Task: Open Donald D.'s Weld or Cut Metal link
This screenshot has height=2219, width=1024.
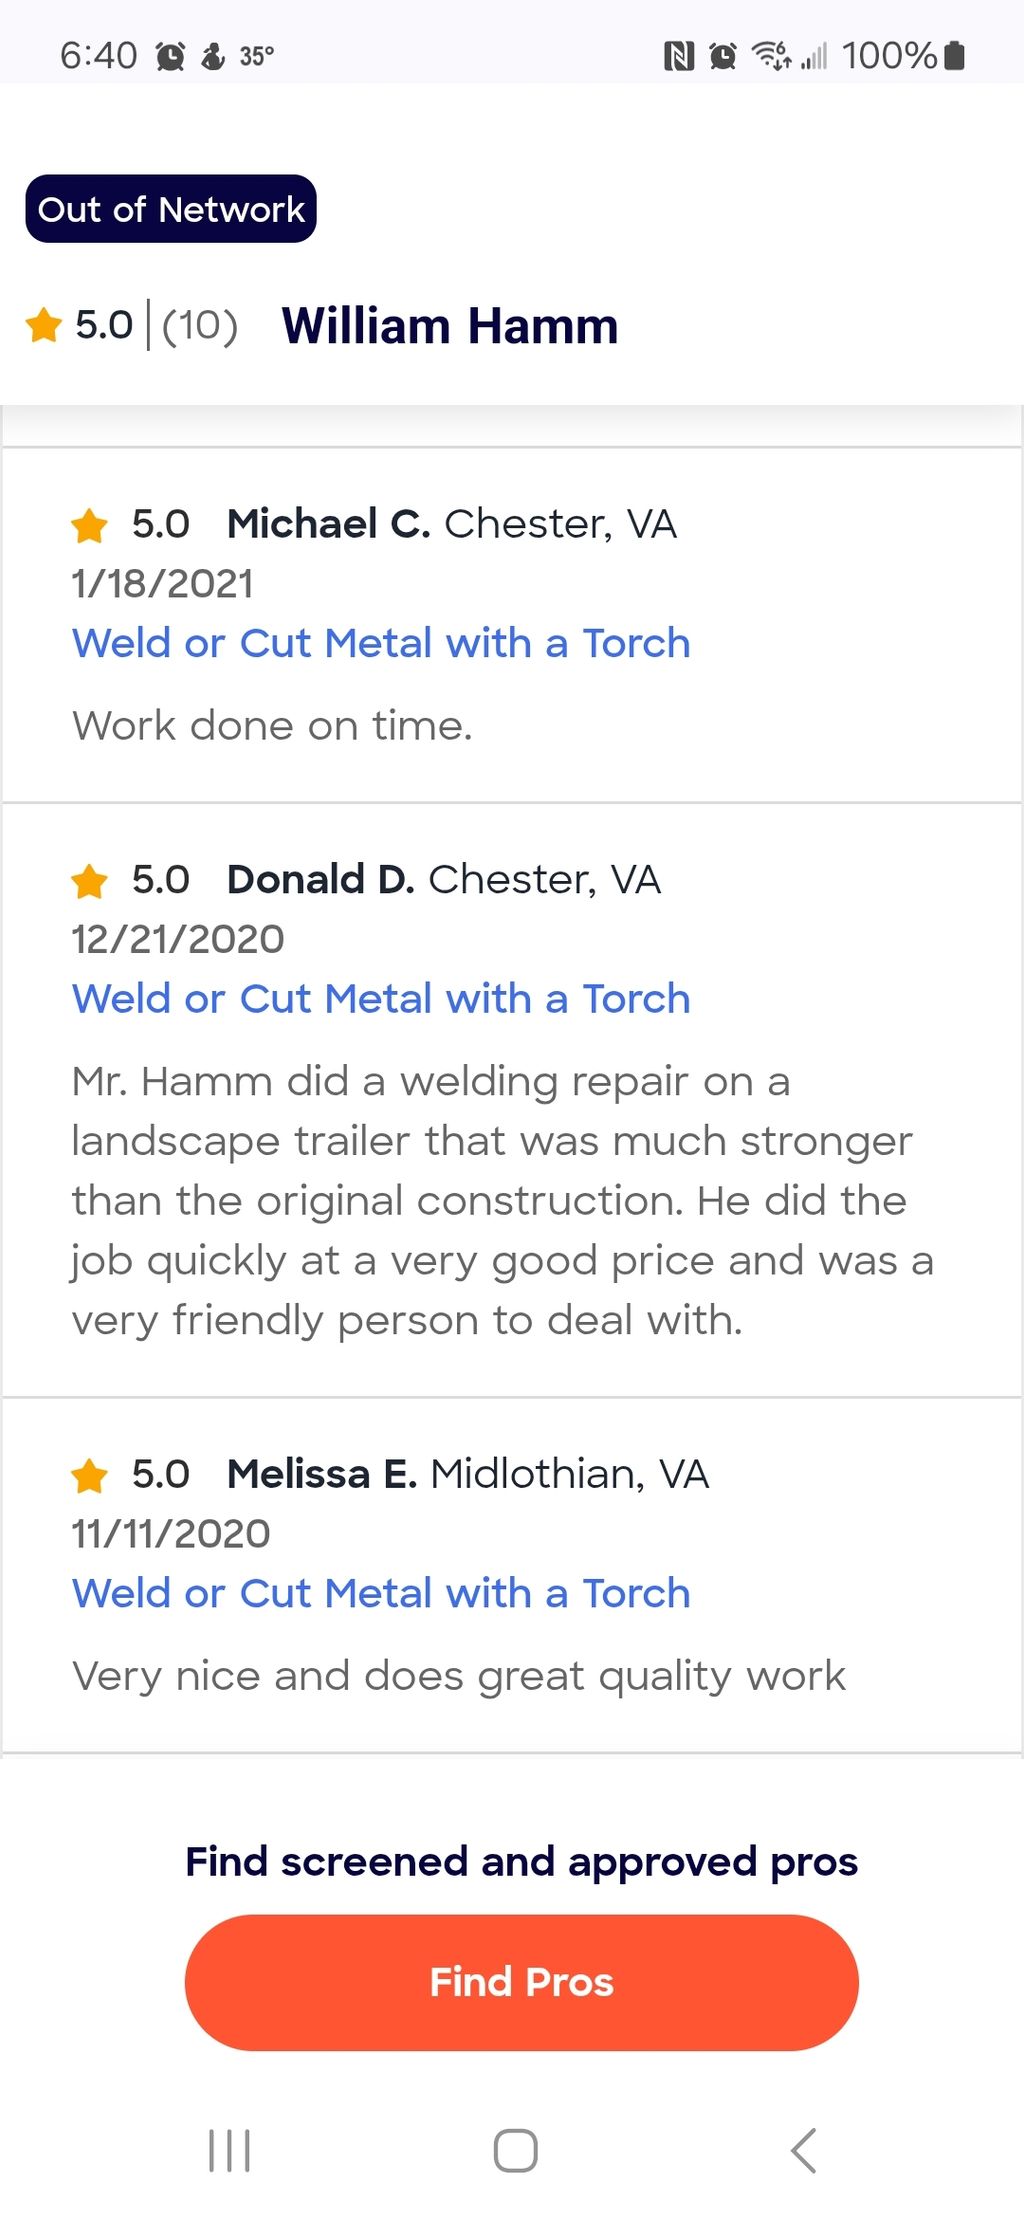Action: (x=381, y=999)
